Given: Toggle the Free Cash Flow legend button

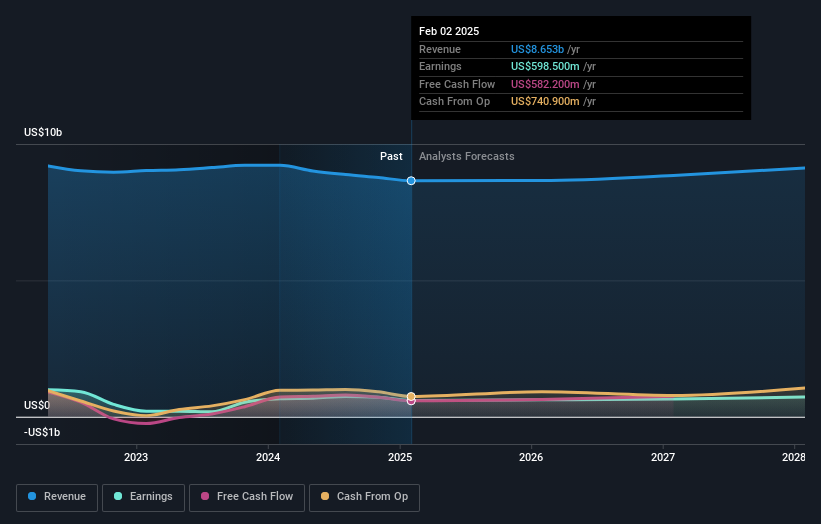Looking at the screenshot, I should [247, 497].
